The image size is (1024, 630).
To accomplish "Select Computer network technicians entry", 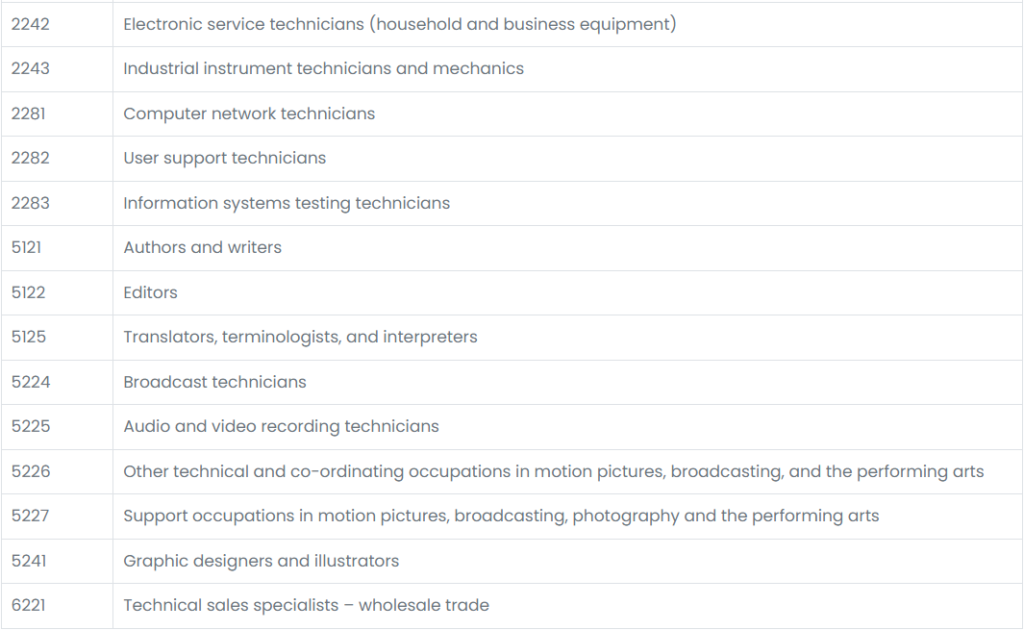I will [249, 114].
